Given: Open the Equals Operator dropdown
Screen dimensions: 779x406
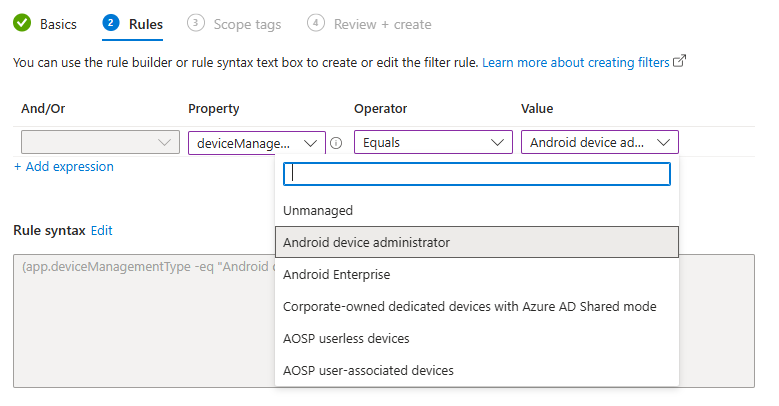Looking at the screenshot, I should click(432, 143).
